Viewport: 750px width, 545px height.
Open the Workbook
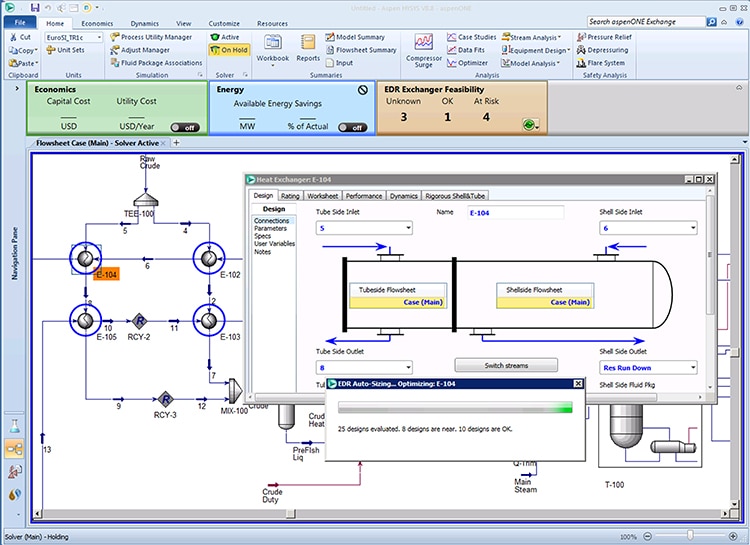pyautogui.click(x=273, y=49)
